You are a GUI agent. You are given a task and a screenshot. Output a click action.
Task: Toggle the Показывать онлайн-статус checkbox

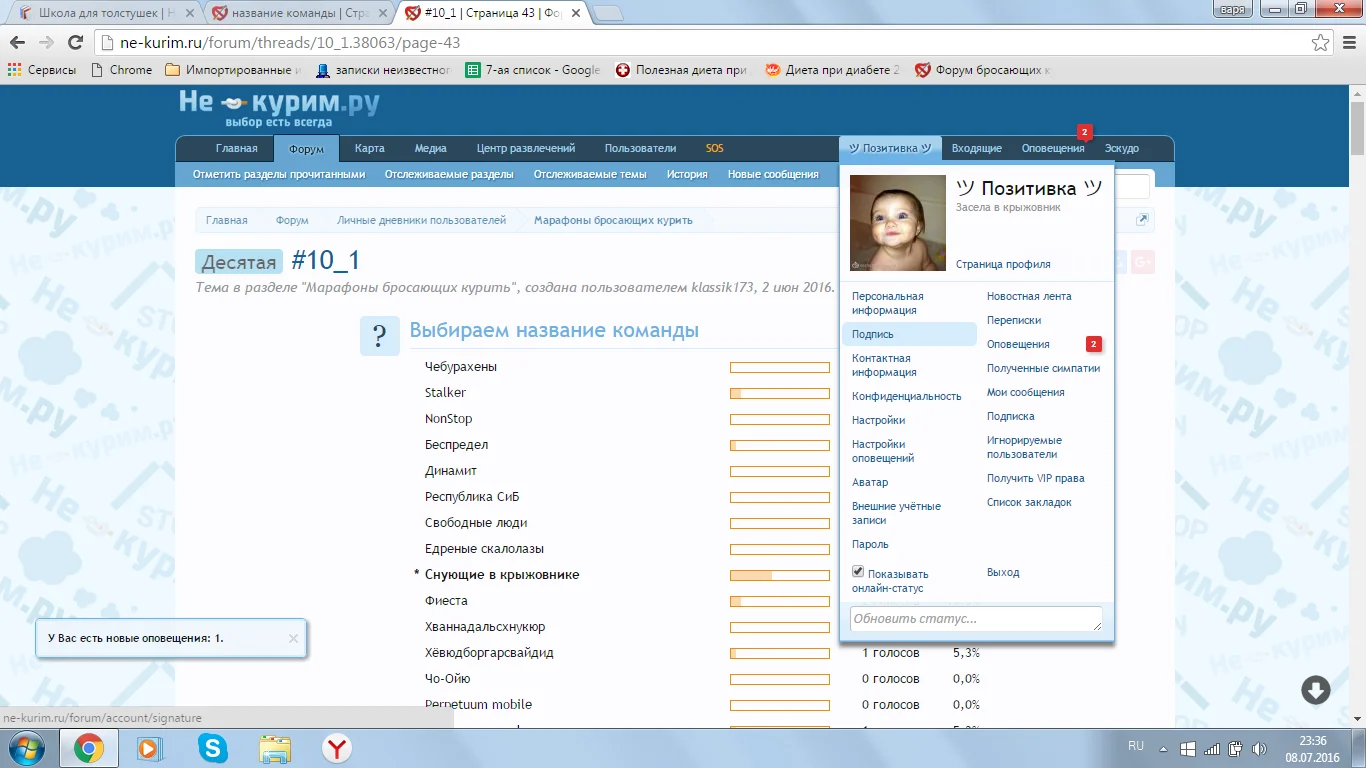click(x=858, y=572)
